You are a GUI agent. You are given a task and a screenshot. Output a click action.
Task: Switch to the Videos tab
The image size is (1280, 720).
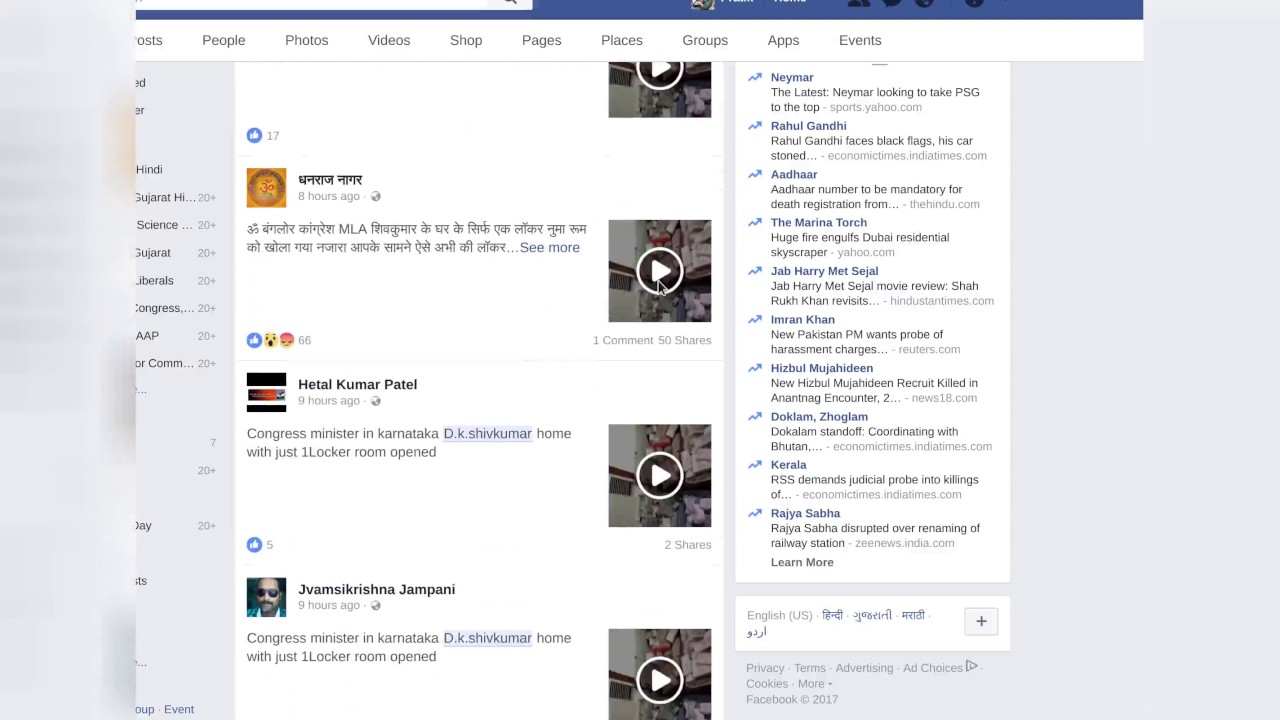389,40
